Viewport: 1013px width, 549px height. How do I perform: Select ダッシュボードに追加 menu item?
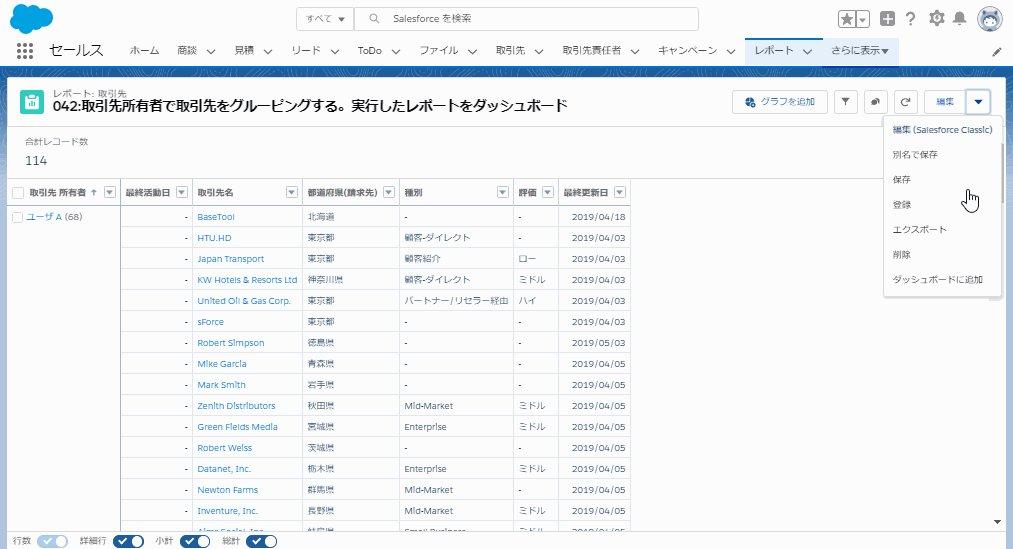tap(942, 280)
